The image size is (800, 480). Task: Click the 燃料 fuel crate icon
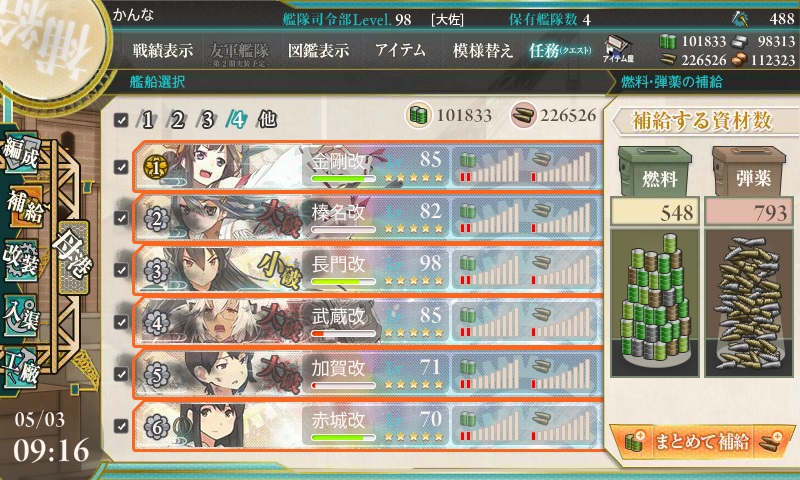[x=655, y=172]
